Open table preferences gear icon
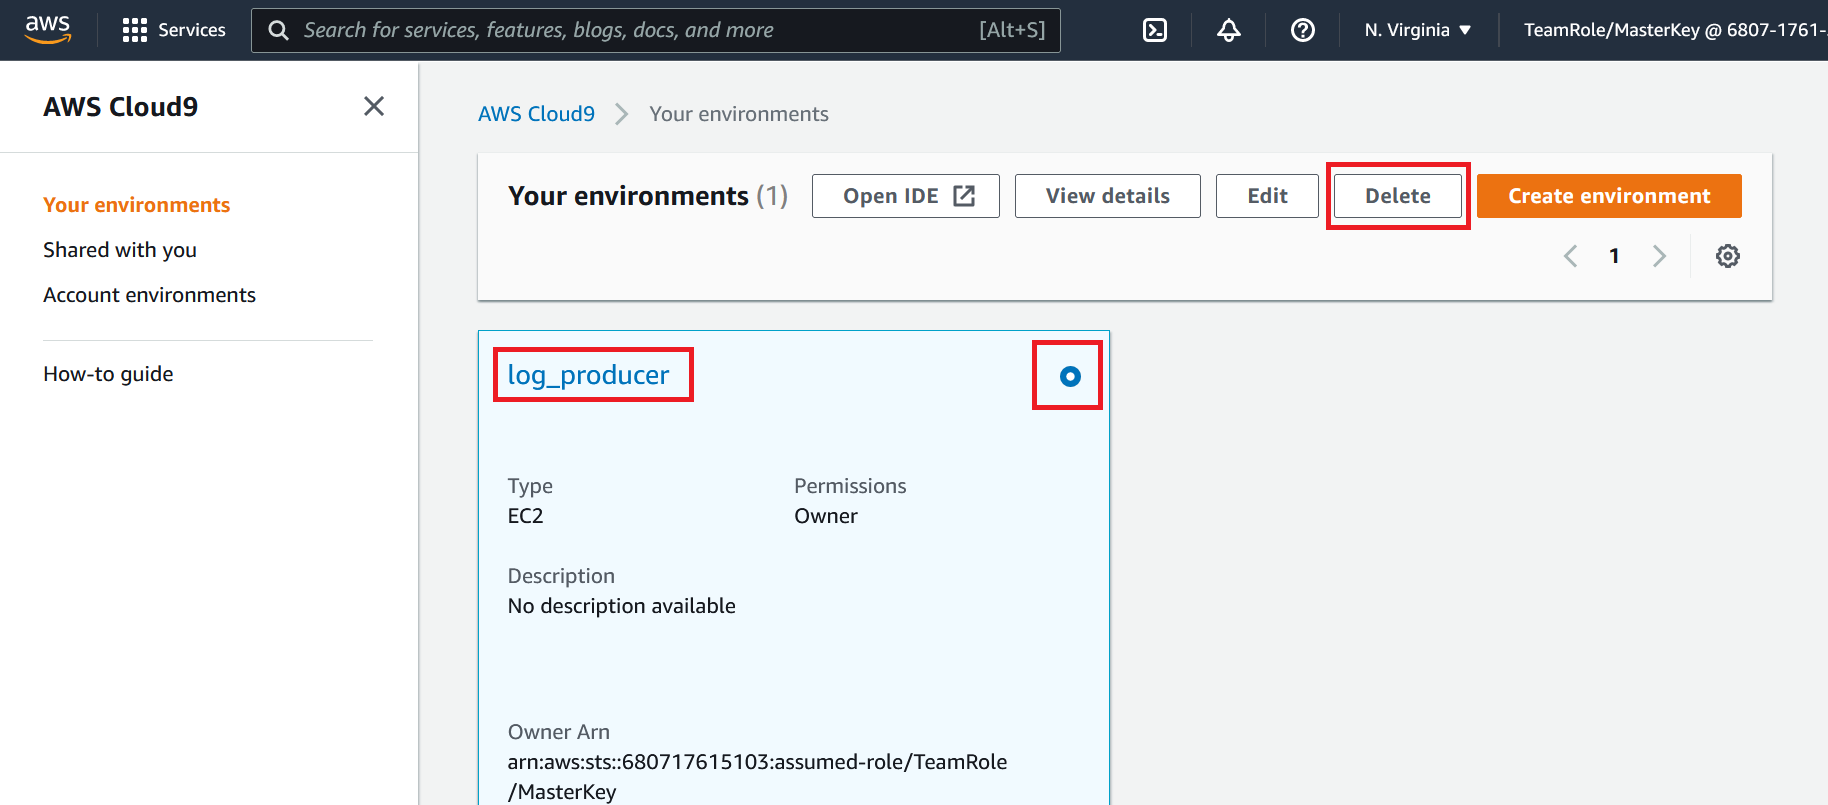 1728,256
